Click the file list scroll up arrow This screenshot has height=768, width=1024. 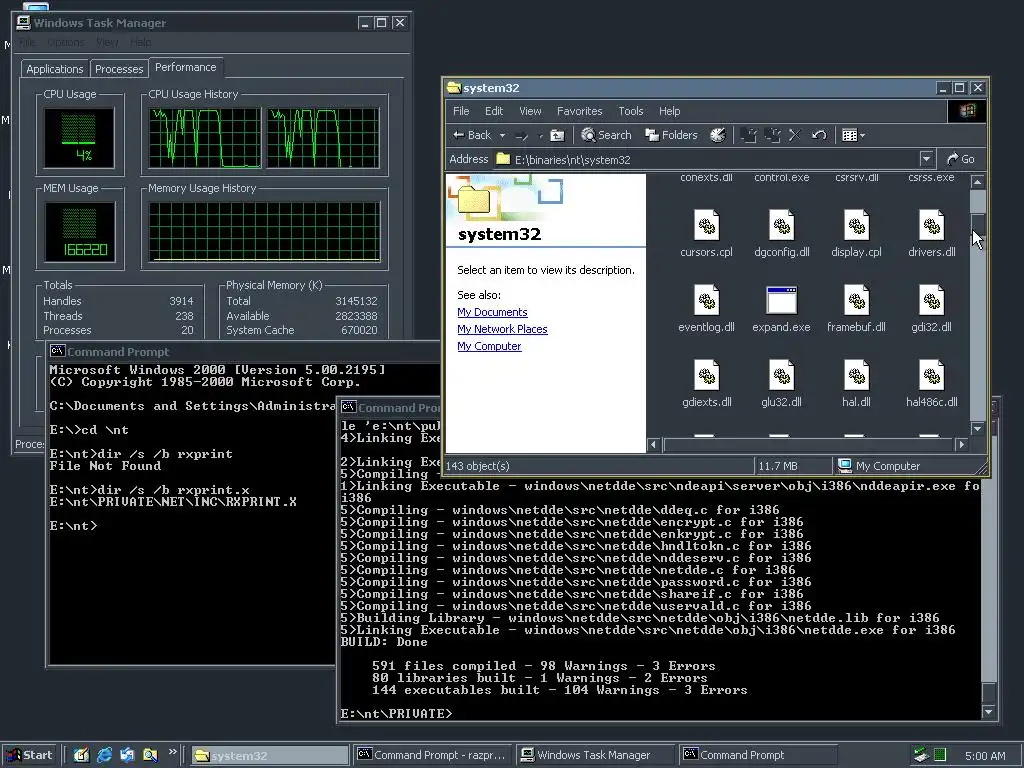coord(978,182)
